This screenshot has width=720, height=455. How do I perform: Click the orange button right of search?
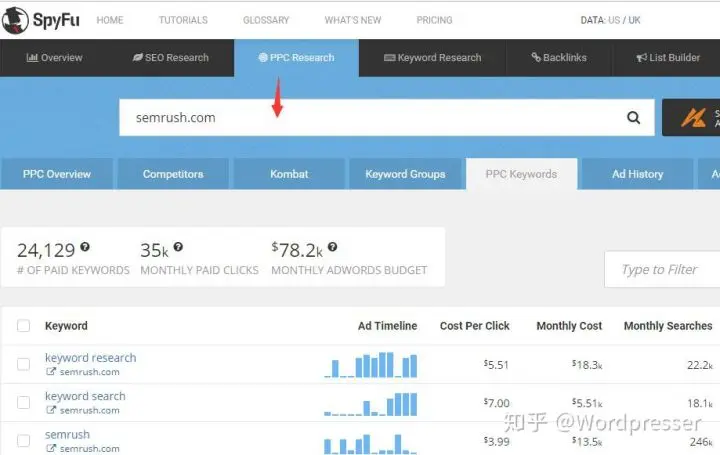click(x=692, y=118)
